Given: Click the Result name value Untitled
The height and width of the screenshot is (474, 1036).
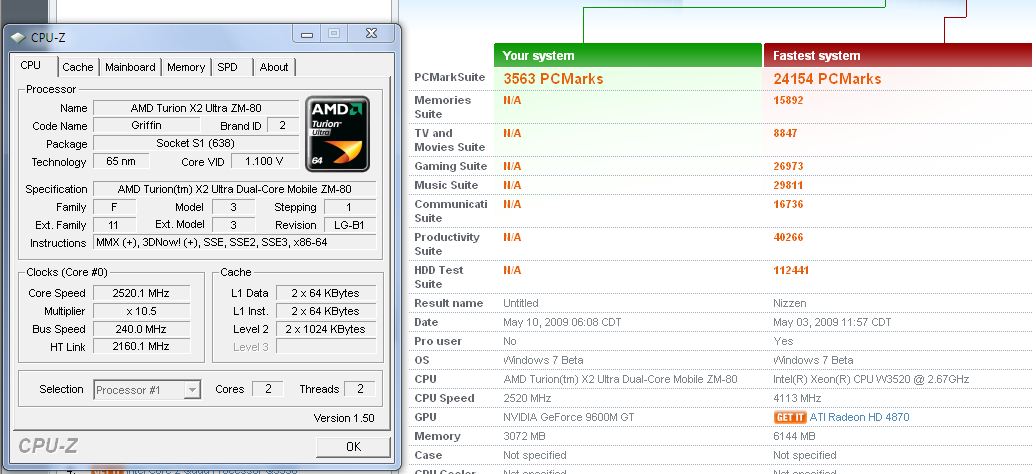Looking at the screenshot, I should click(x=521, y=303).
